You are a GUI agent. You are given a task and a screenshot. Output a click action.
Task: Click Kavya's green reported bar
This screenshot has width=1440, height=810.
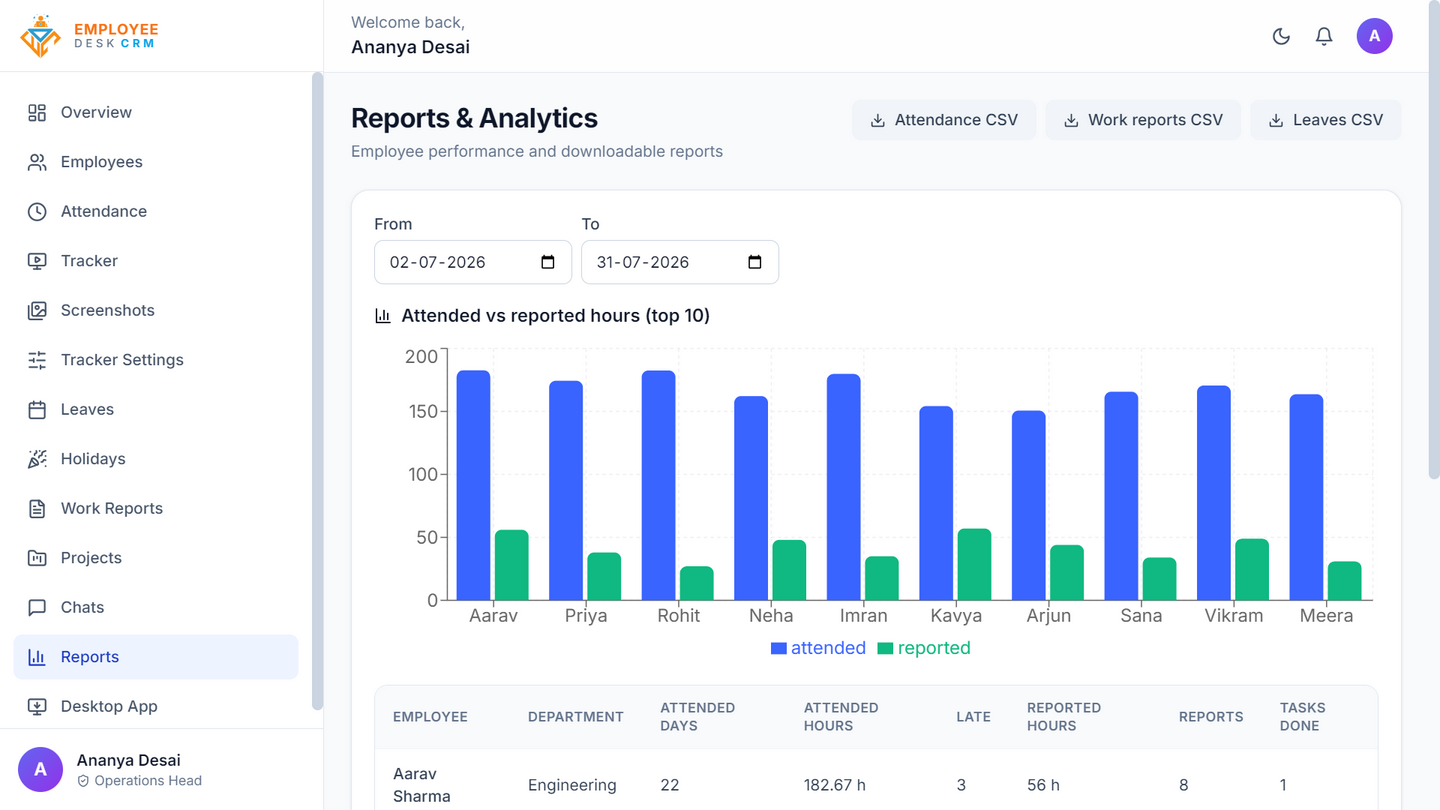pyautogui.click(x=974, y=564)
